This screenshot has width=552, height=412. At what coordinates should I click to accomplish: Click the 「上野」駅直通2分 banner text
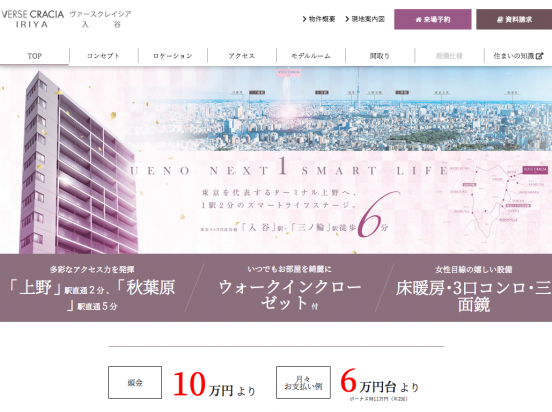tap(92, 295)
